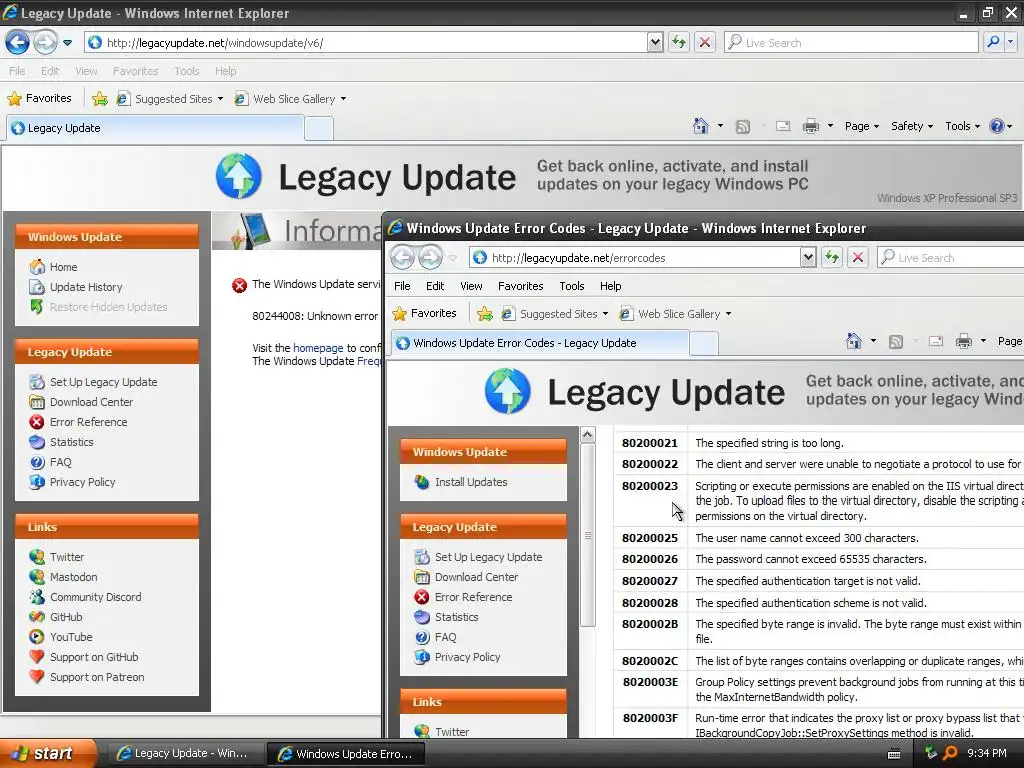Viewport: 1024px width, 768px height.
Task: Click Refresh icon in the Legacy Update window
Action: [x=679, y=42]
